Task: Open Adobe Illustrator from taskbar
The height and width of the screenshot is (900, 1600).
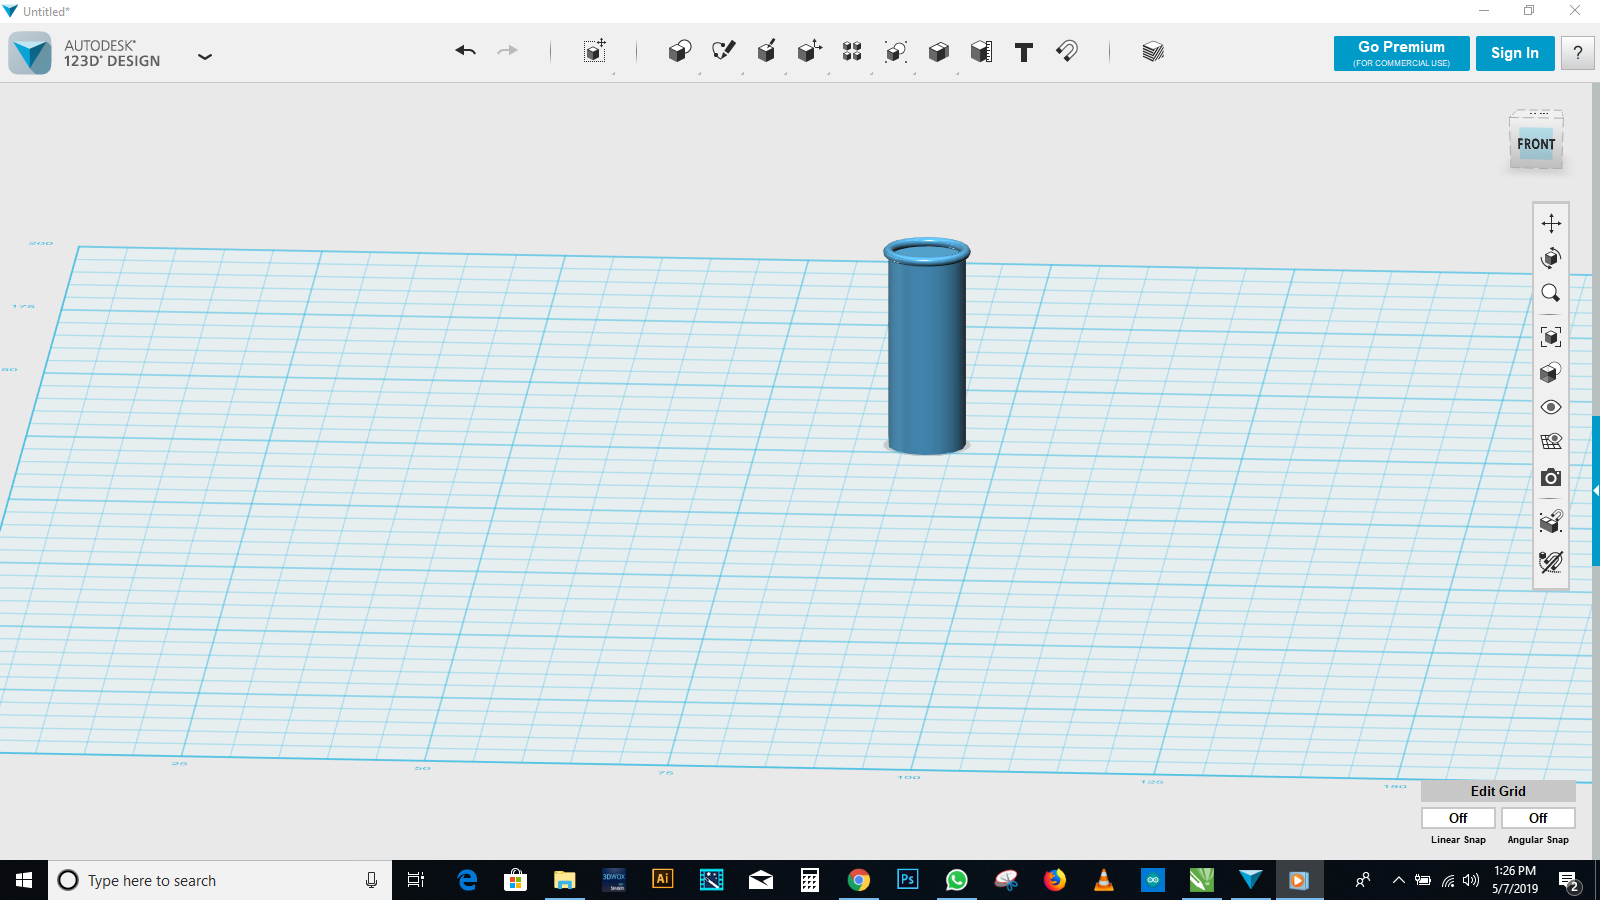Action: pyautogui.click(x=662, y=880)
